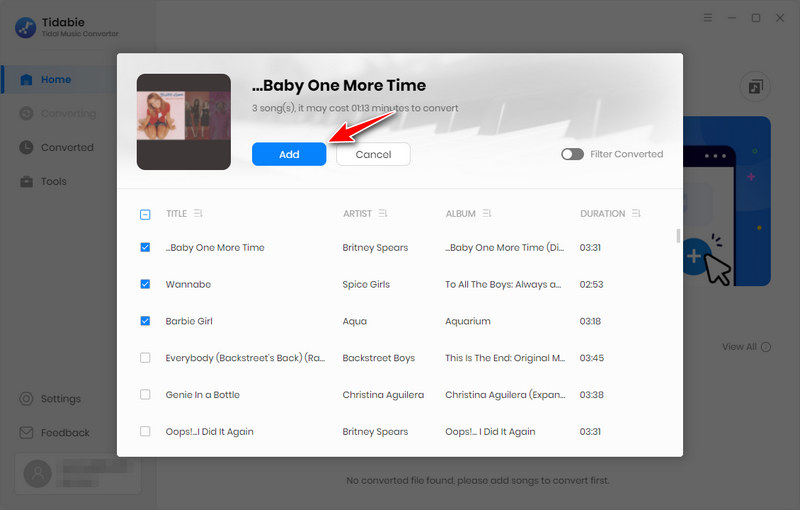Click the TITLE column header
The image size is (800, 510).
pyautogui.click(x=177, y=214)
